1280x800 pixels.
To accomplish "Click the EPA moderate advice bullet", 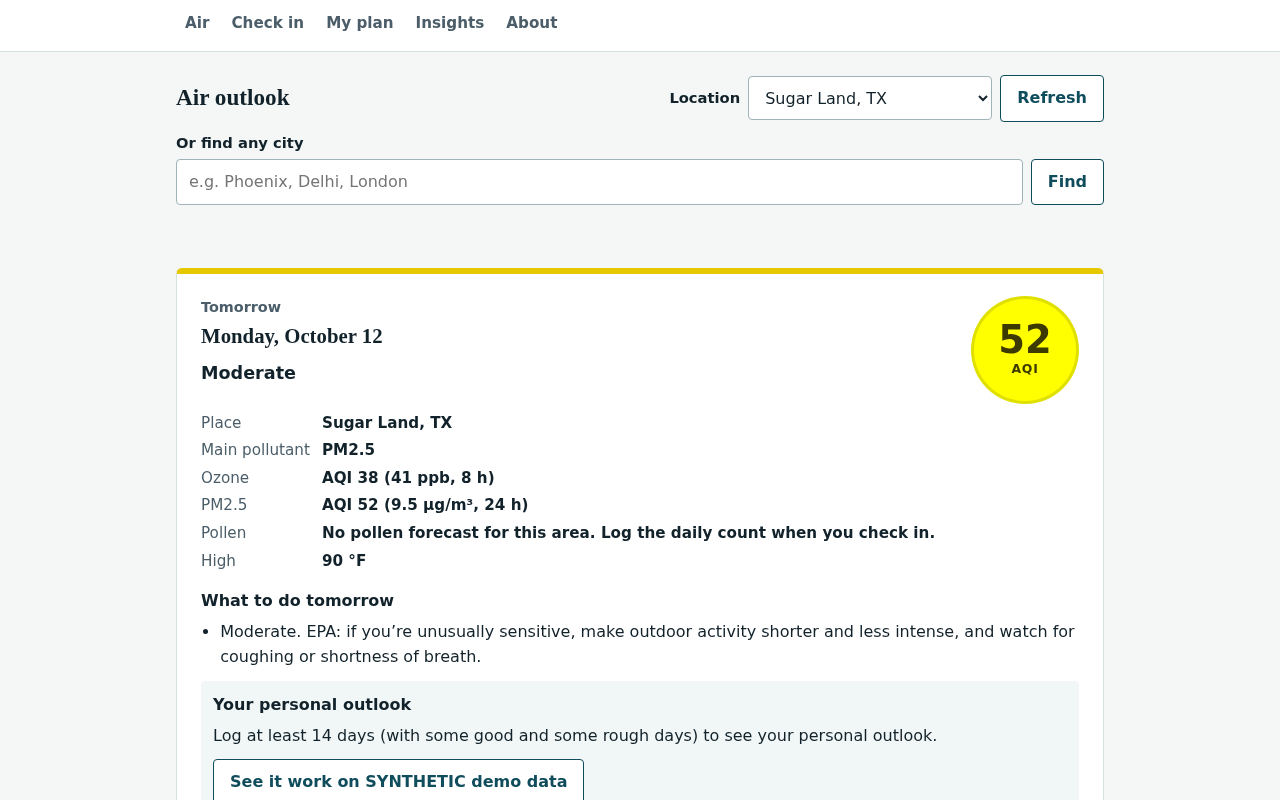I will tap(647, 644).
